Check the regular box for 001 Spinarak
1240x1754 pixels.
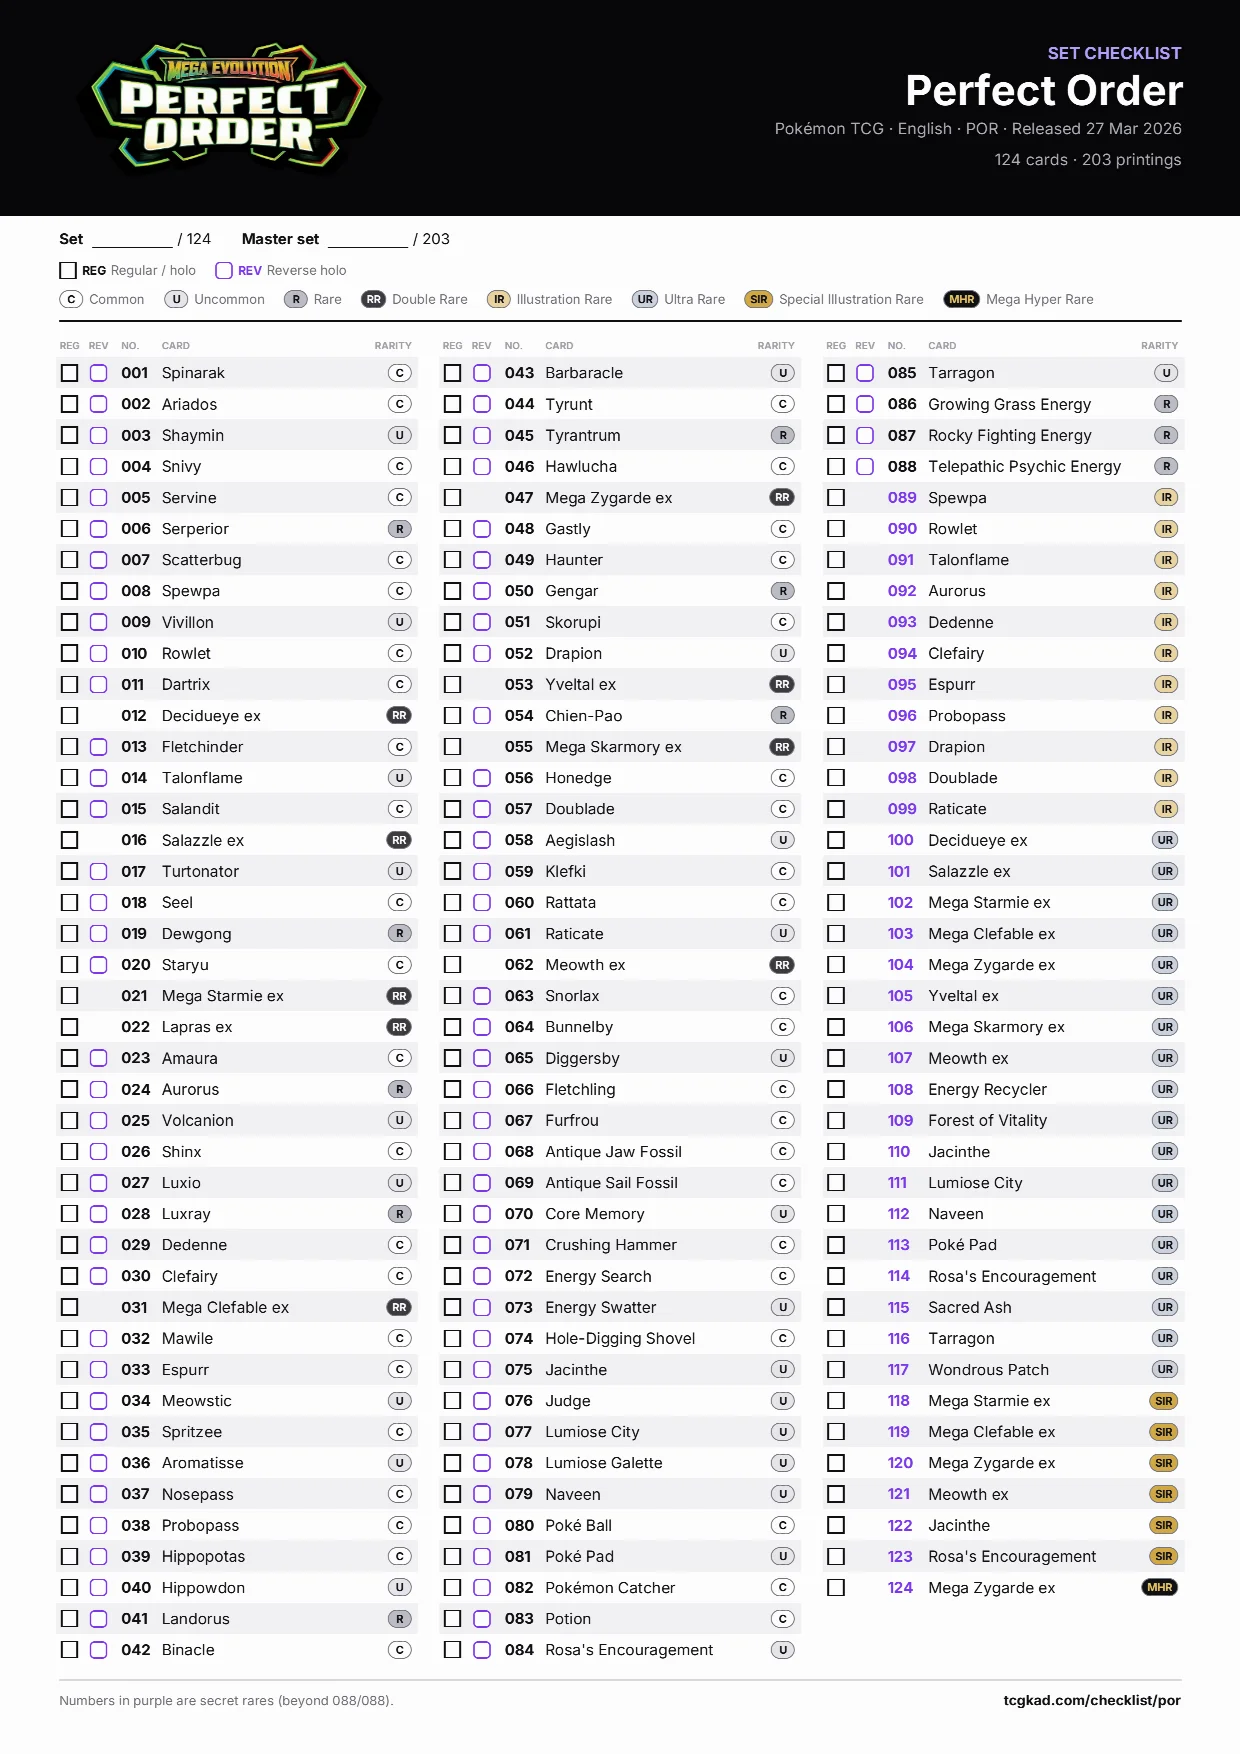[69, 373]
